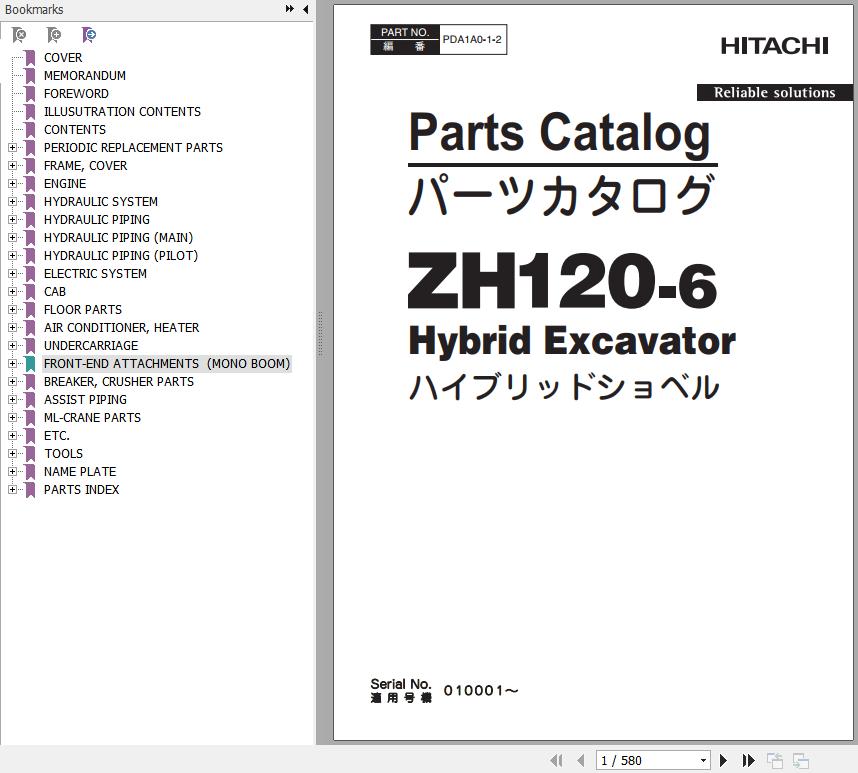
Task: Select the NAME PLATE bookmark
Action: pos(80,472)
